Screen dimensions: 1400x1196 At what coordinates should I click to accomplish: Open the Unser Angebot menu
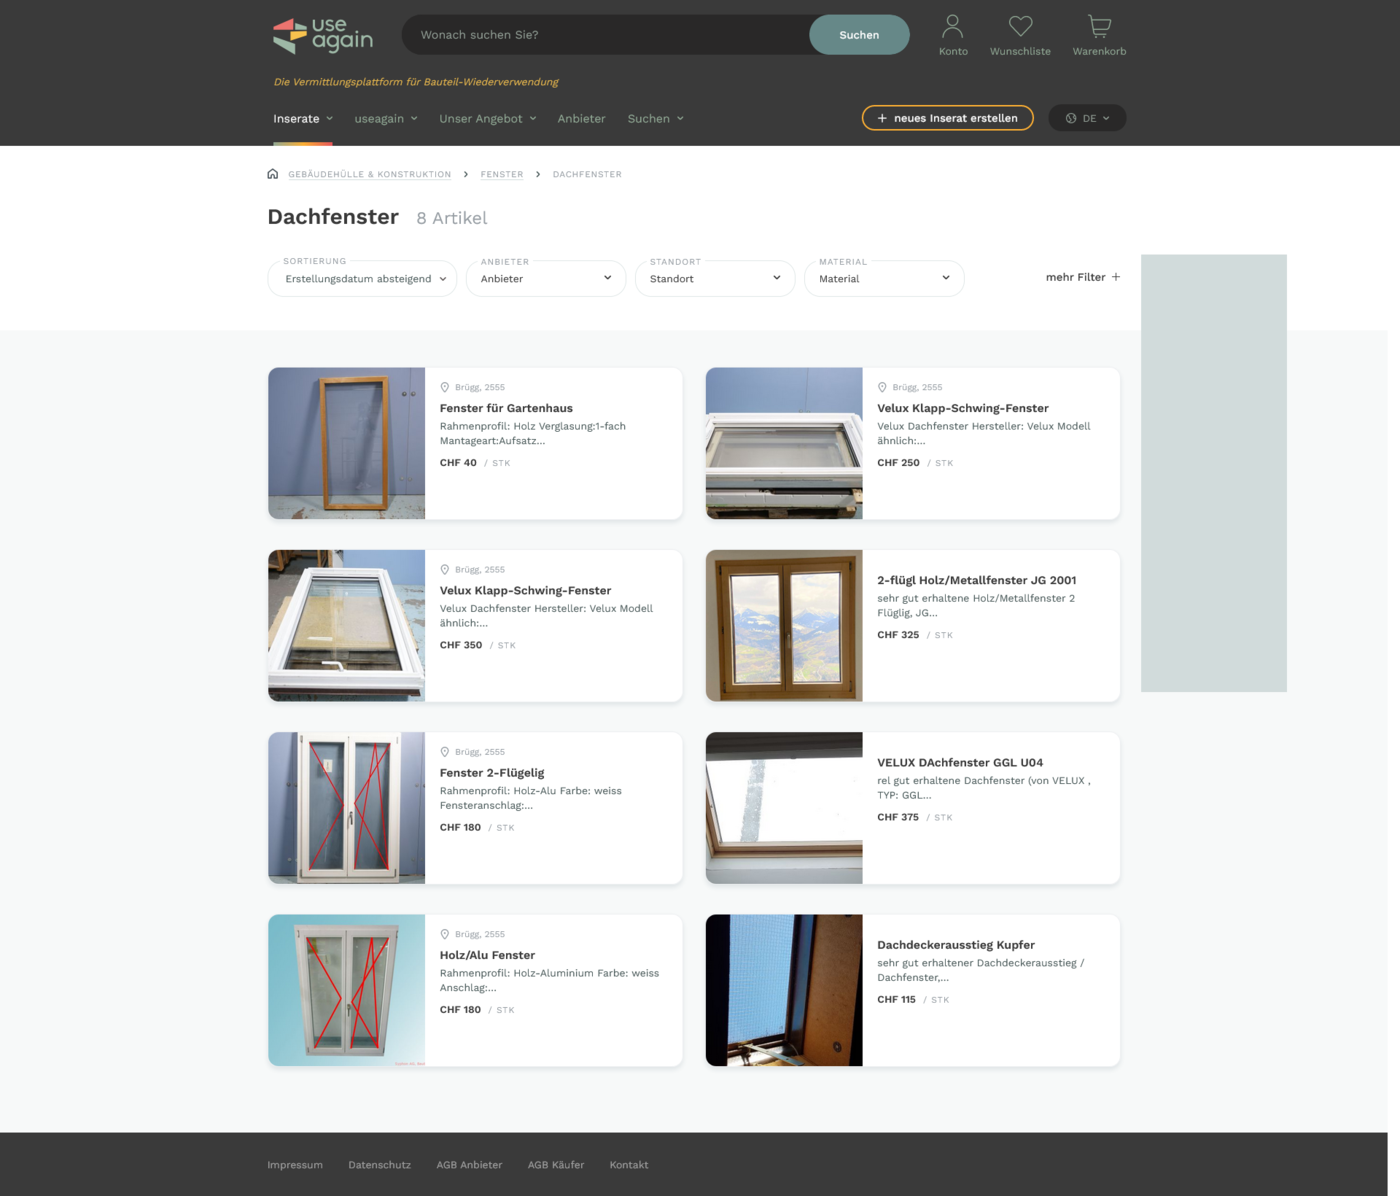[x=487, y=119]
